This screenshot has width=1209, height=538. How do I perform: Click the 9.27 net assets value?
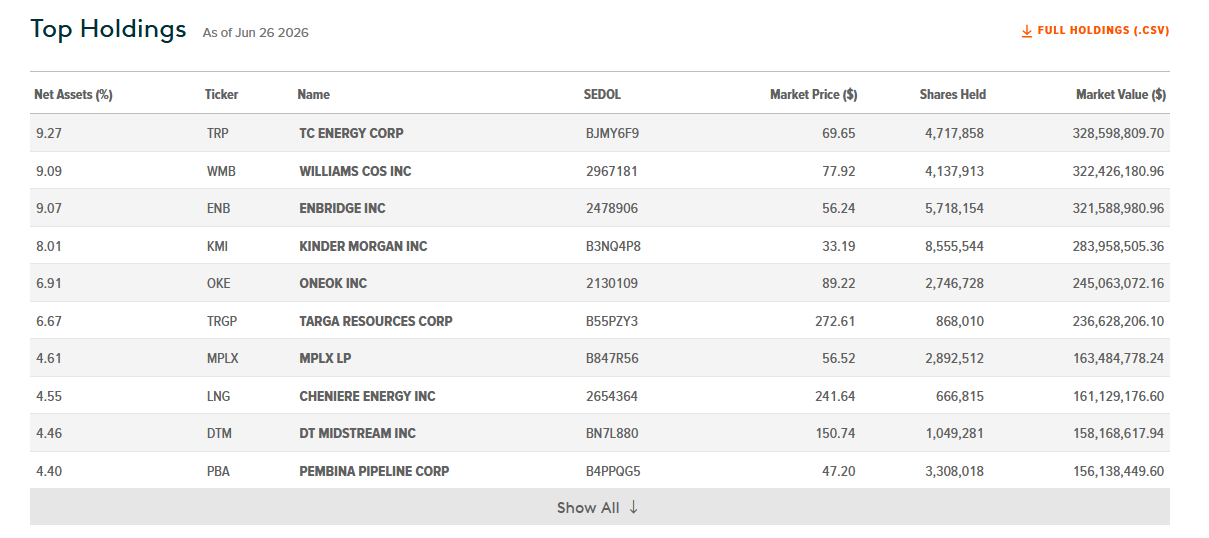(x=49, y=133)
